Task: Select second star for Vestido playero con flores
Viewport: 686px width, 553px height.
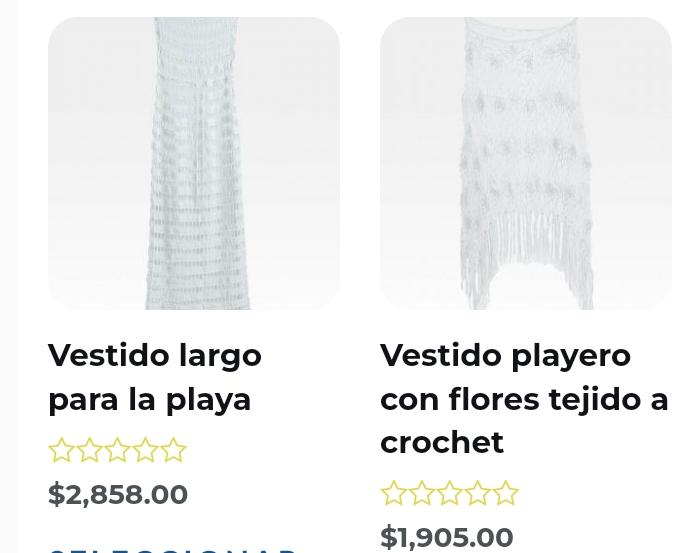Action: pyautogui.click(x=421, y=493)
